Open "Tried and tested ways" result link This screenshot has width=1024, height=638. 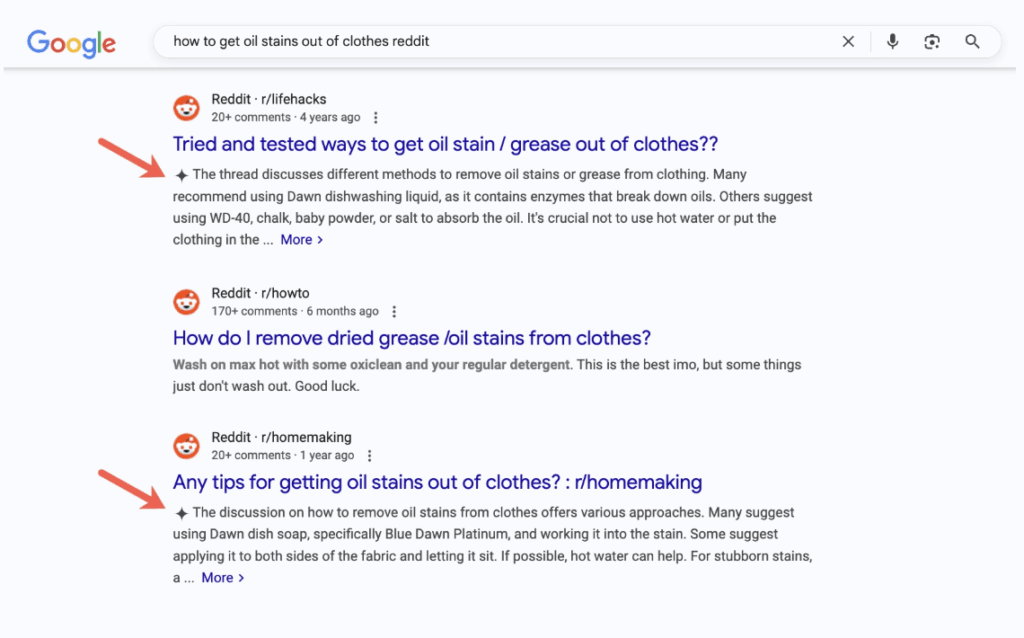tap(445, 144)
